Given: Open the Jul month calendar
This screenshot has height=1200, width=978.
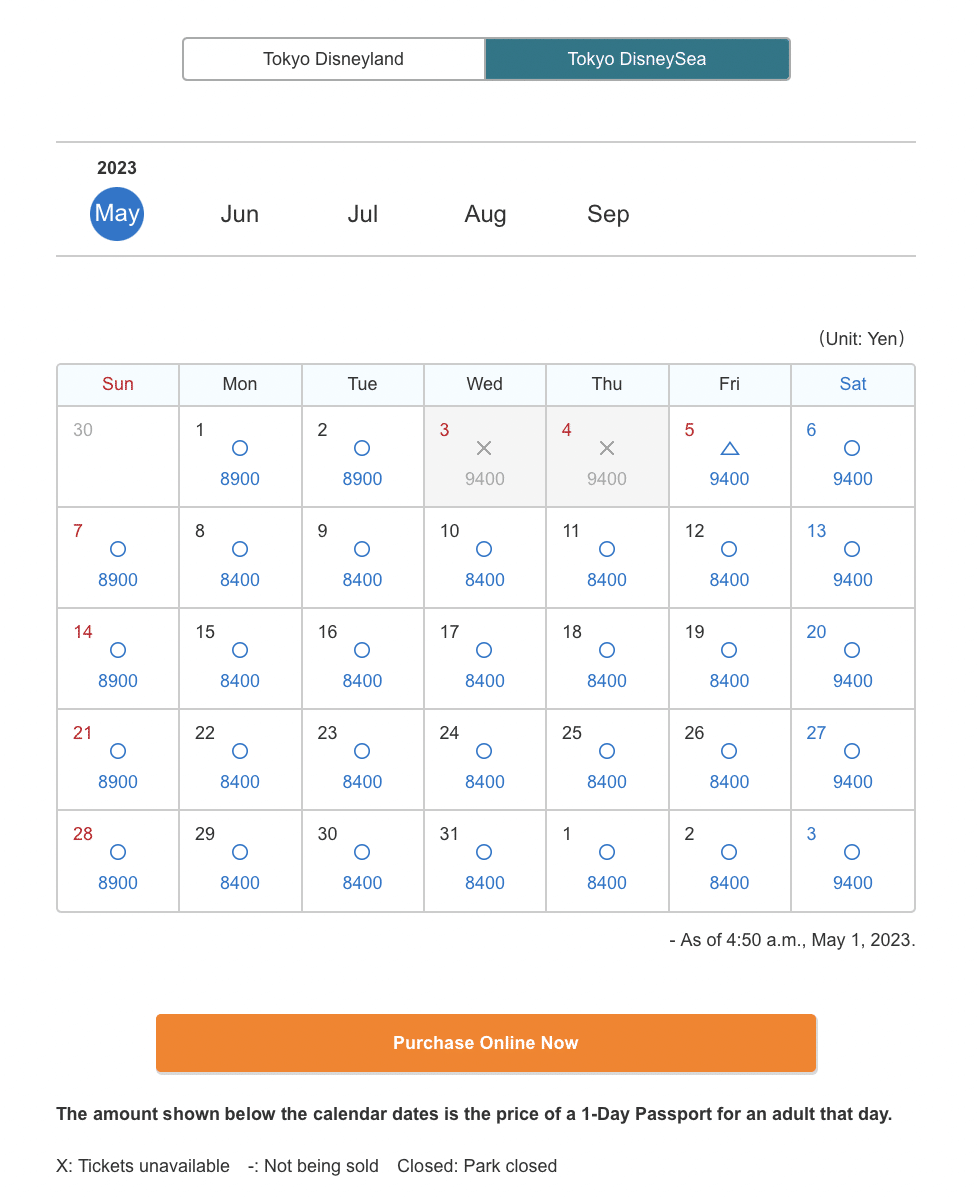Looking at the screenshot, I should point(363,214).
